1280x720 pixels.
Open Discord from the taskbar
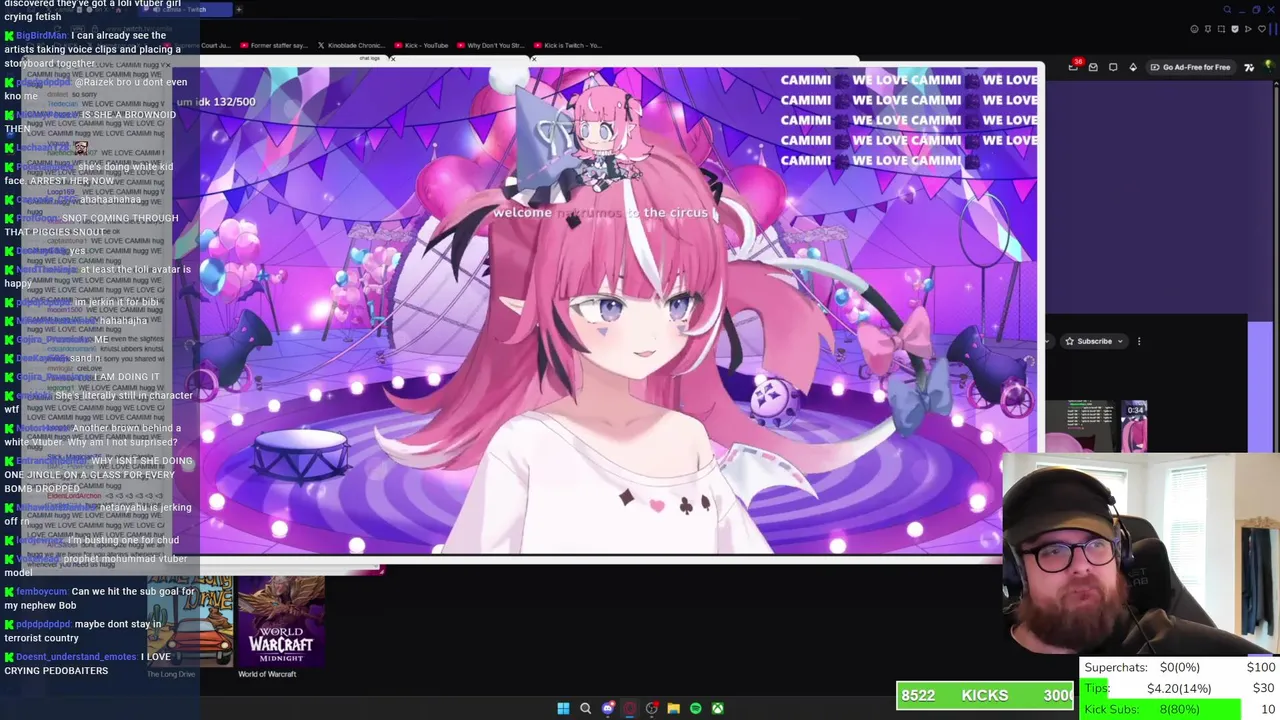click(x=608, y=709)
